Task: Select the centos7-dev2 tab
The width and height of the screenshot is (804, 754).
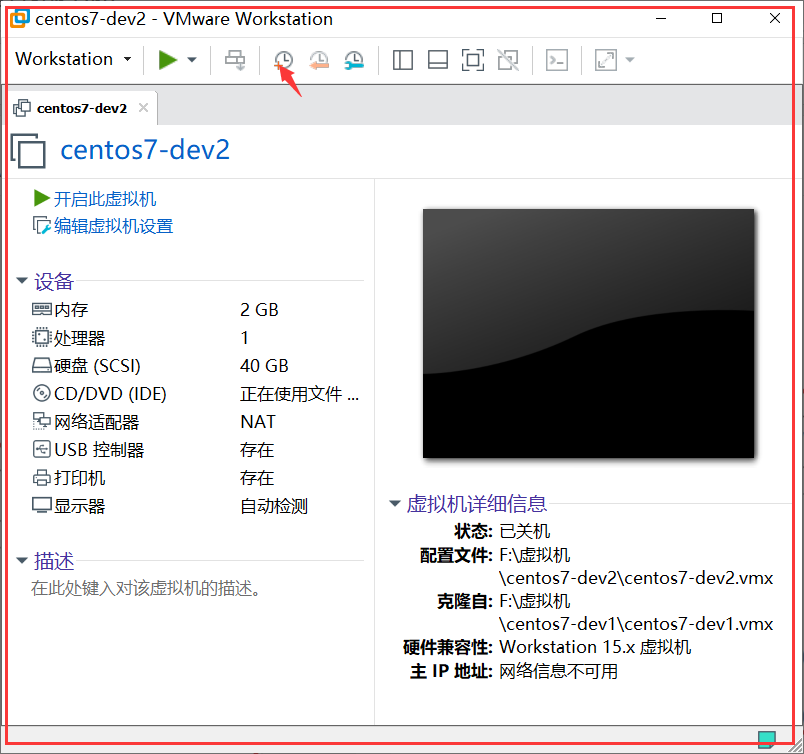Action: pyautogui.click(x=82, y=108)
